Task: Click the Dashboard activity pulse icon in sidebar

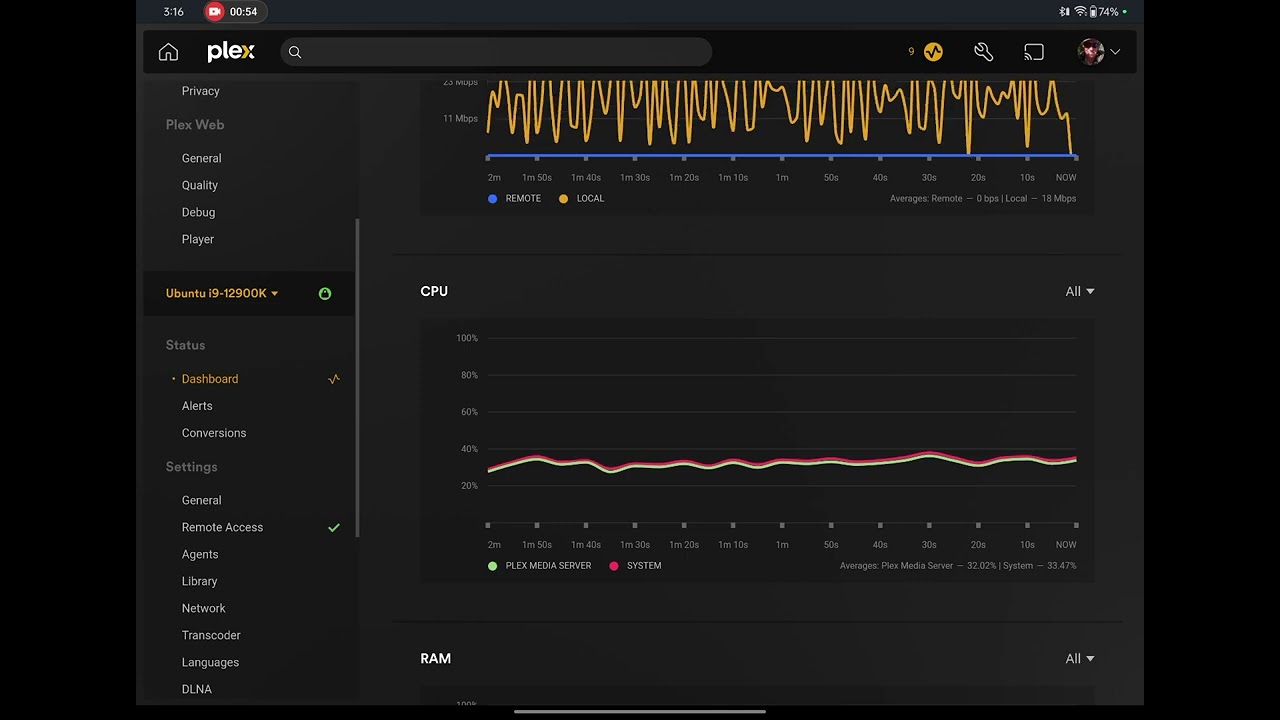Action: coord(334,379)
